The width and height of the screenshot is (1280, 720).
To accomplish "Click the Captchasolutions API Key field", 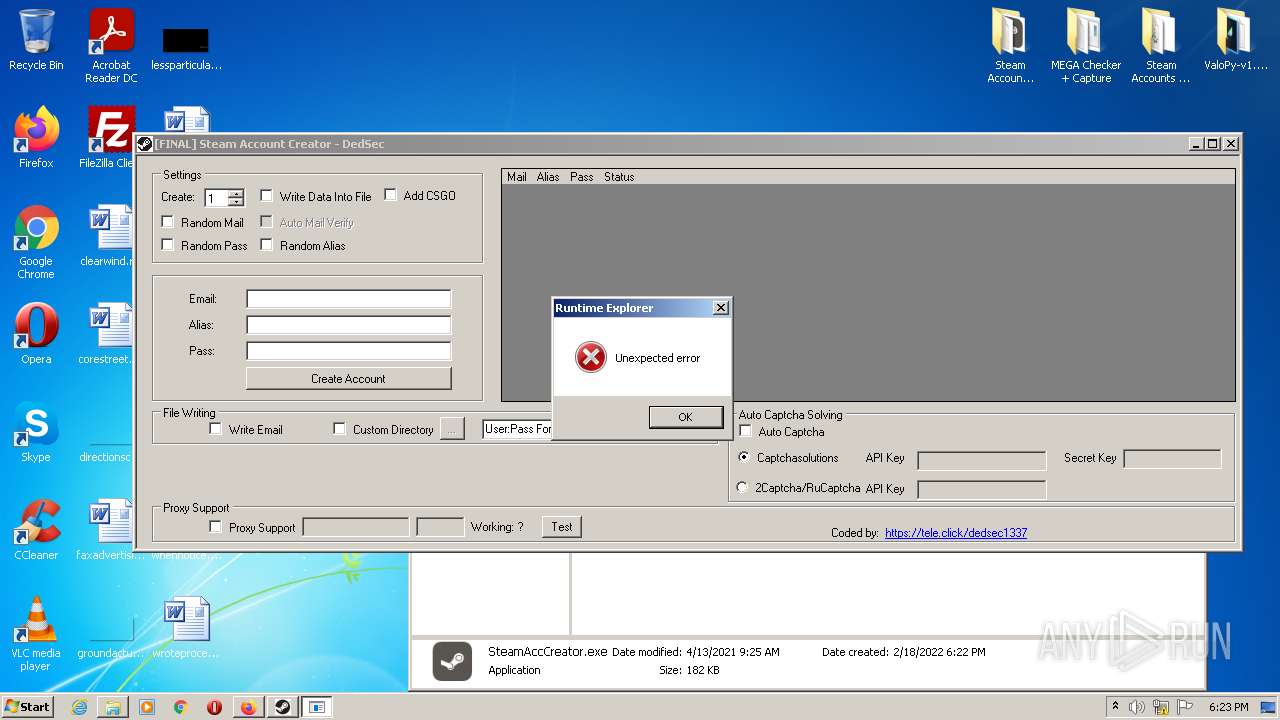I will 982,460.
